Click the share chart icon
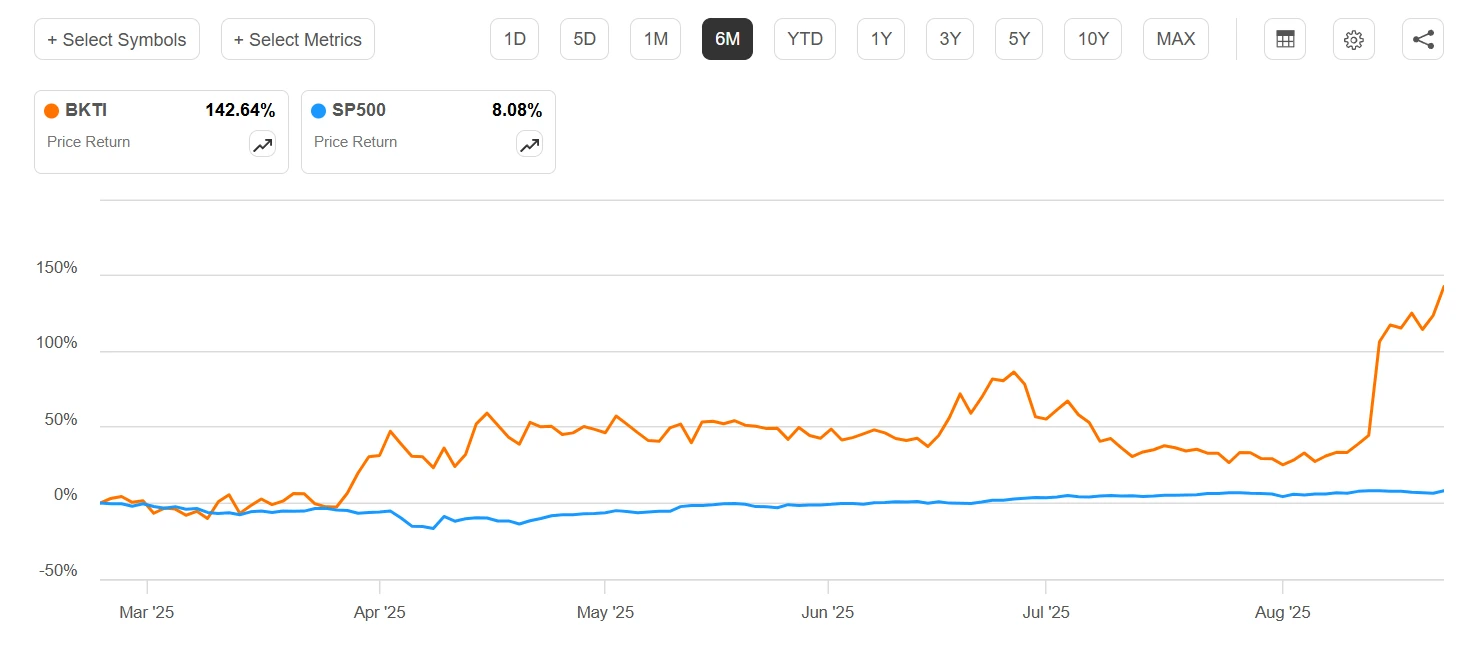Screen dimensions: 1478x663 (x=1423, y=40)
